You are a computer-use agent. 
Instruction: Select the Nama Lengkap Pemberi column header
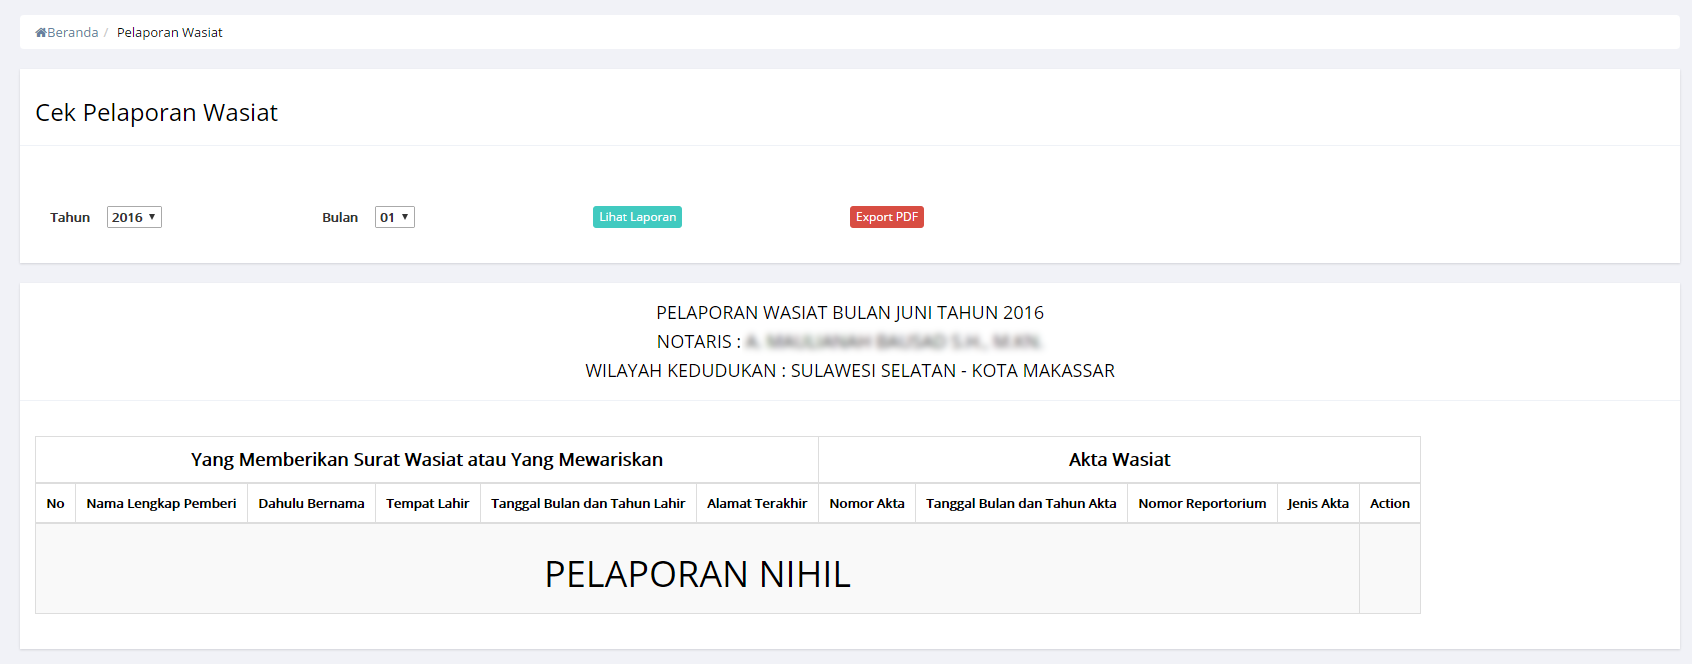tap(161, 503)
